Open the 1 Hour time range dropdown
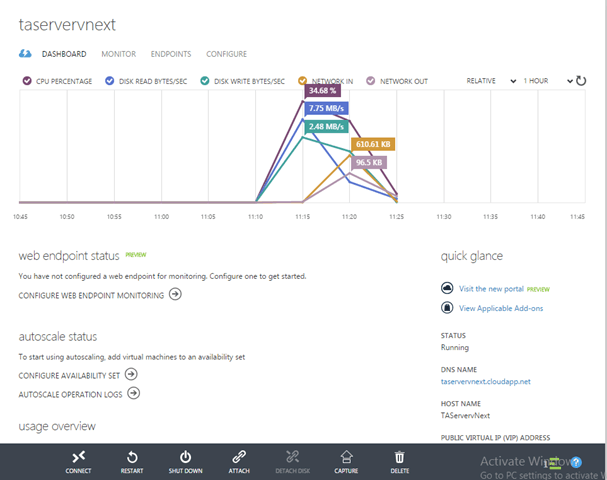 pyautogui.click(x=548, y=81)
